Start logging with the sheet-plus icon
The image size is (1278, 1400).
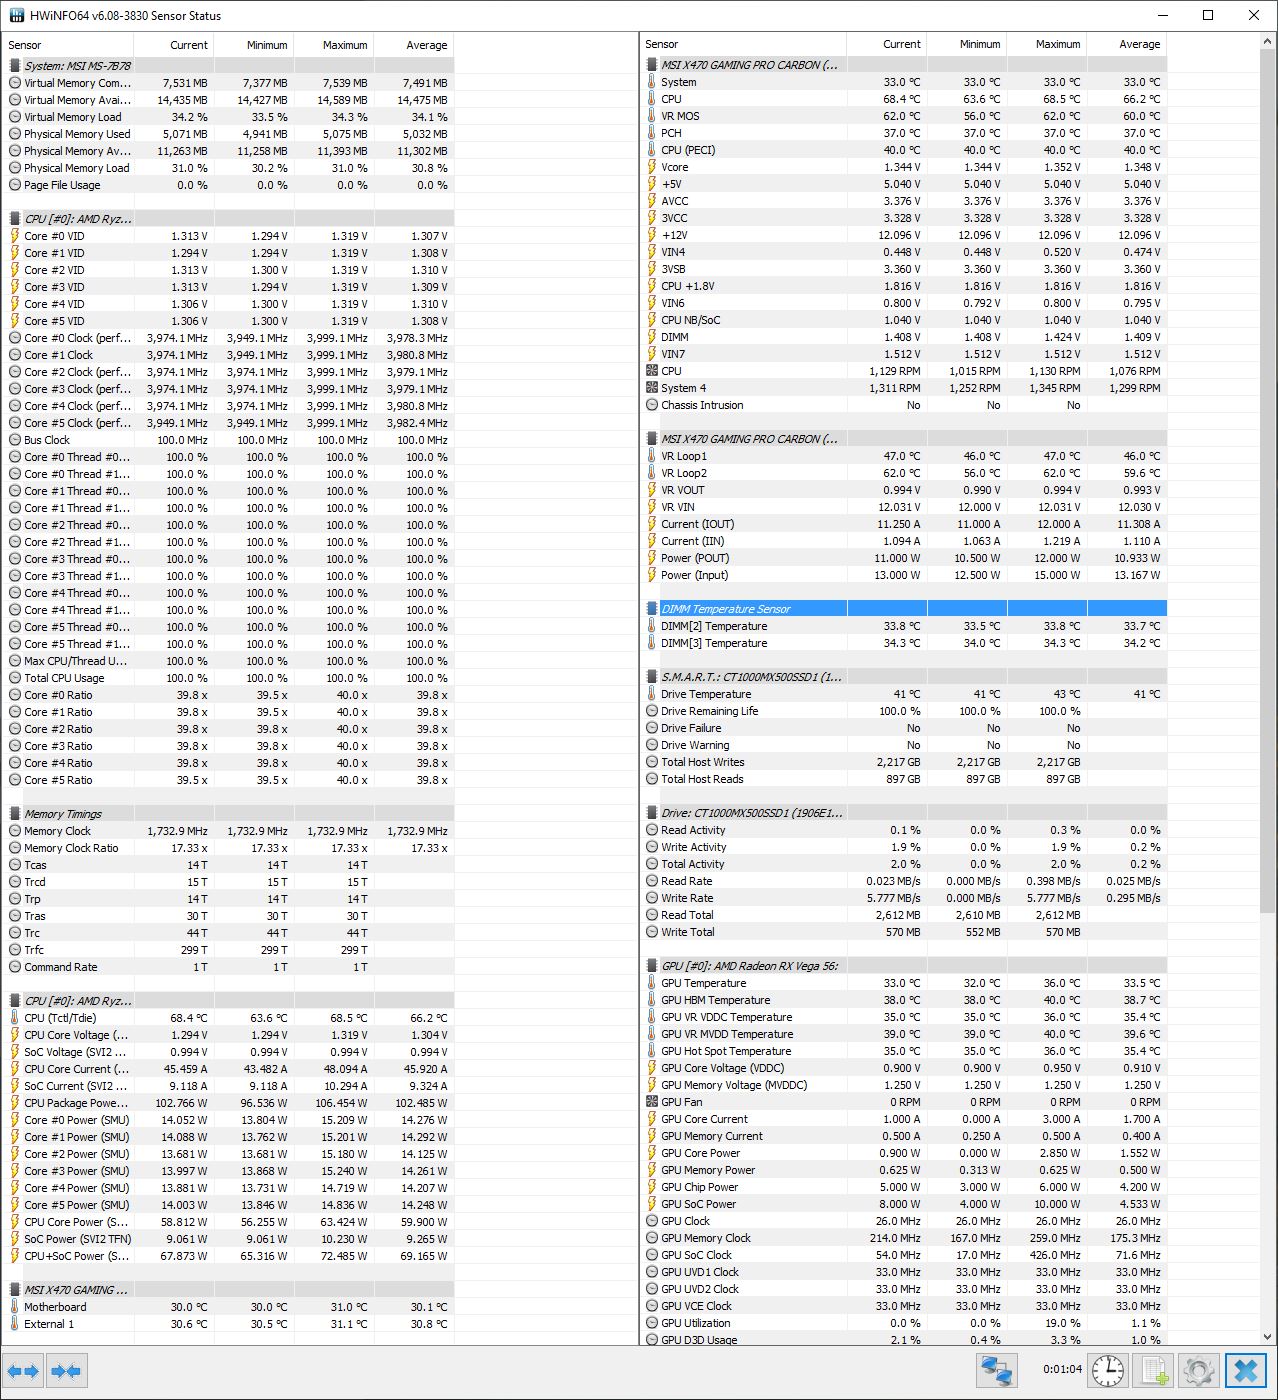coord(1153,1370)
